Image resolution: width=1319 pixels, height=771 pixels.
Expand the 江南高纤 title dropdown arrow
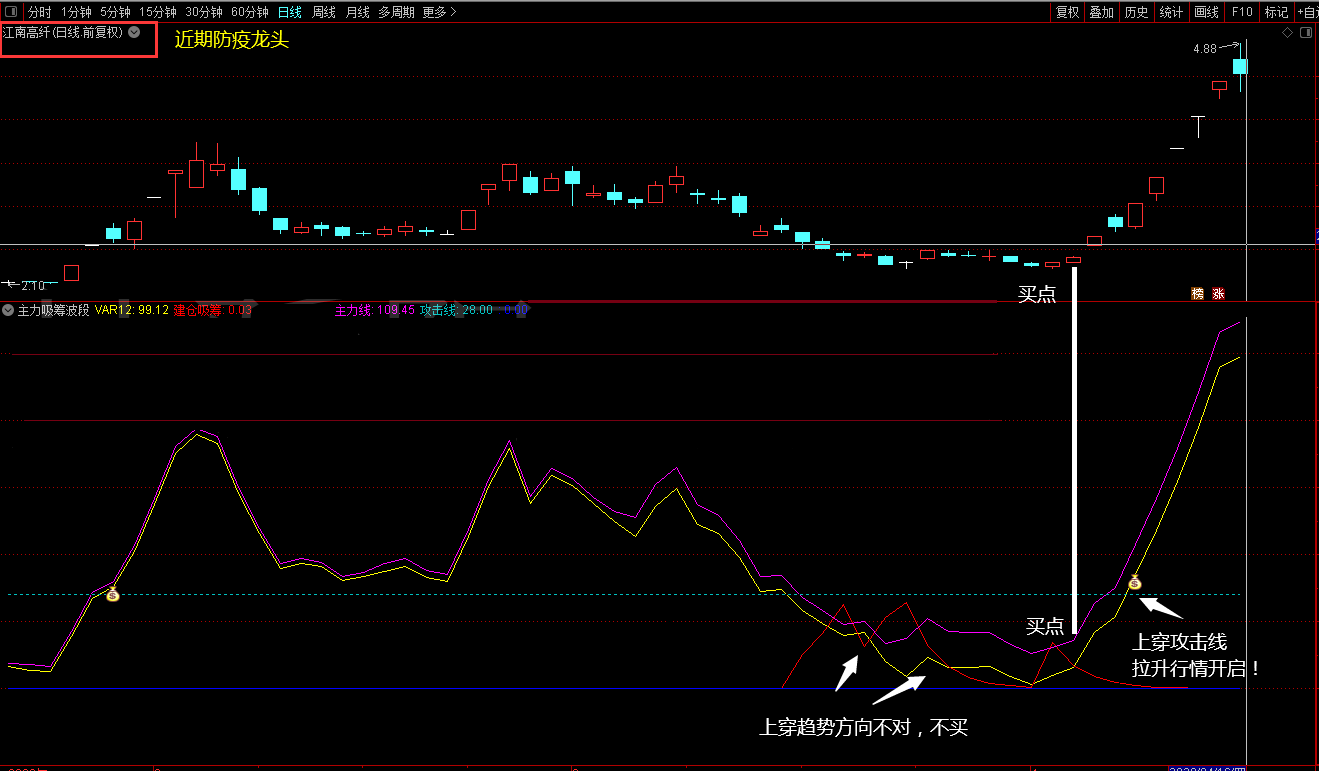(x=134, y=32)
